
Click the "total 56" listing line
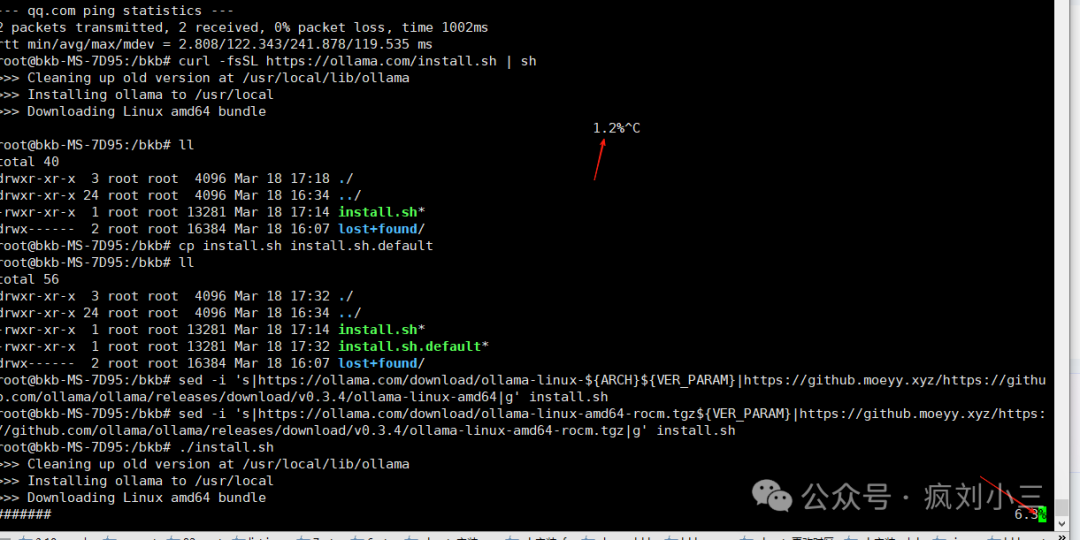pos(29,280)
